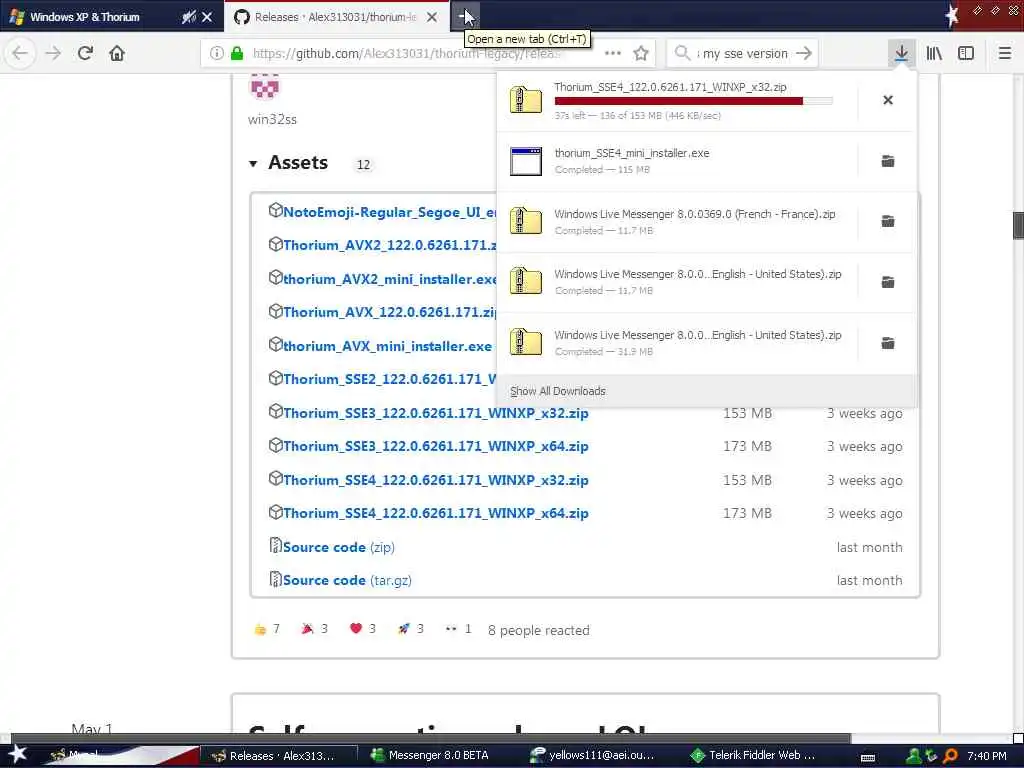Open the star Start button on taskbar

[x=17, y=754]
